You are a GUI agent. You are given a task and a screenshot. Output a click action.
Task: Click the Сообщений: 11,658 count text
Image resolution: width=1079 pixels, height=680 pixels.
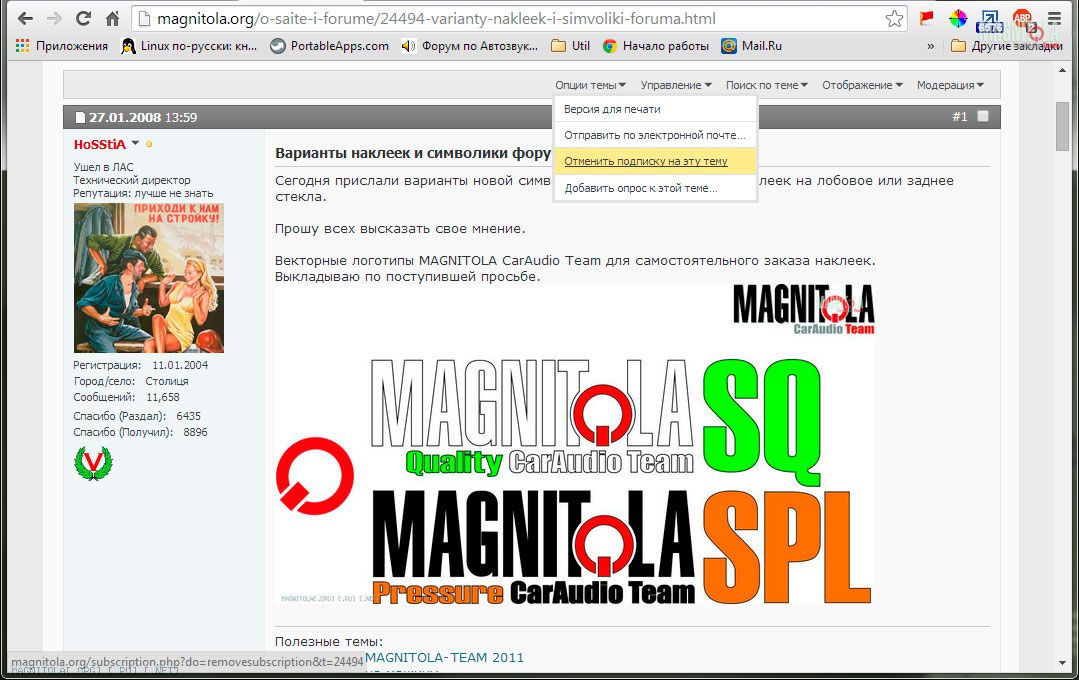(127, 397)
